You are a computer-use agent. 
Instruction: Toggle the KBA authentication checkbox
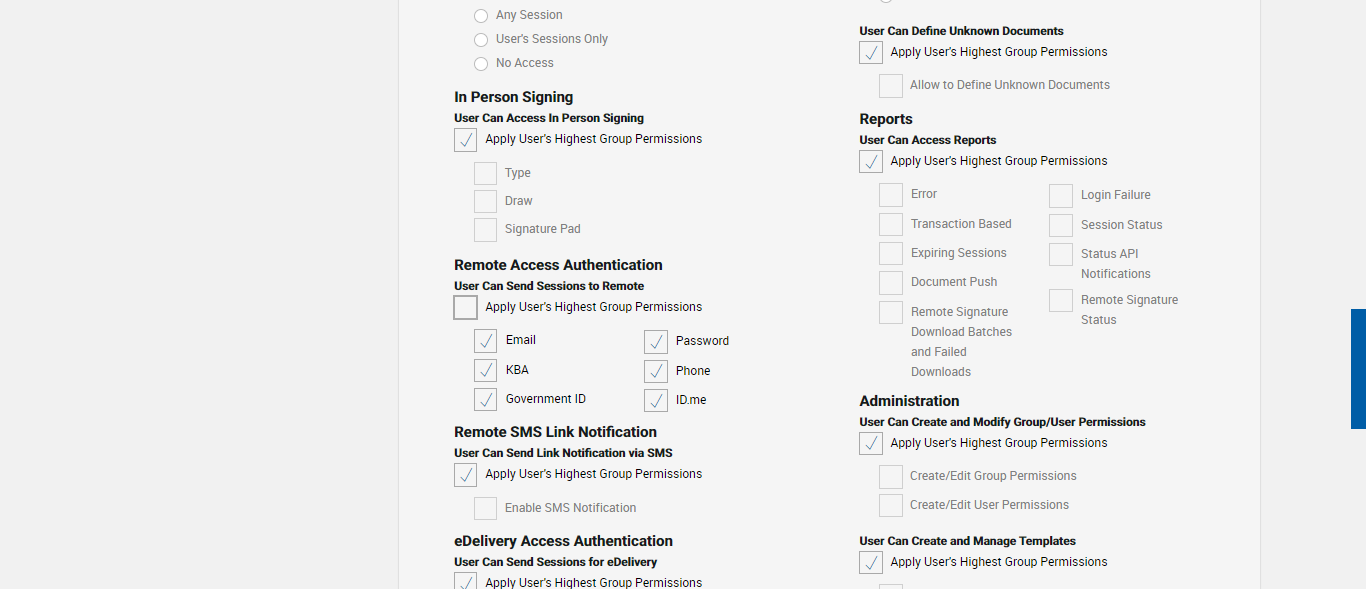(486, 371)
